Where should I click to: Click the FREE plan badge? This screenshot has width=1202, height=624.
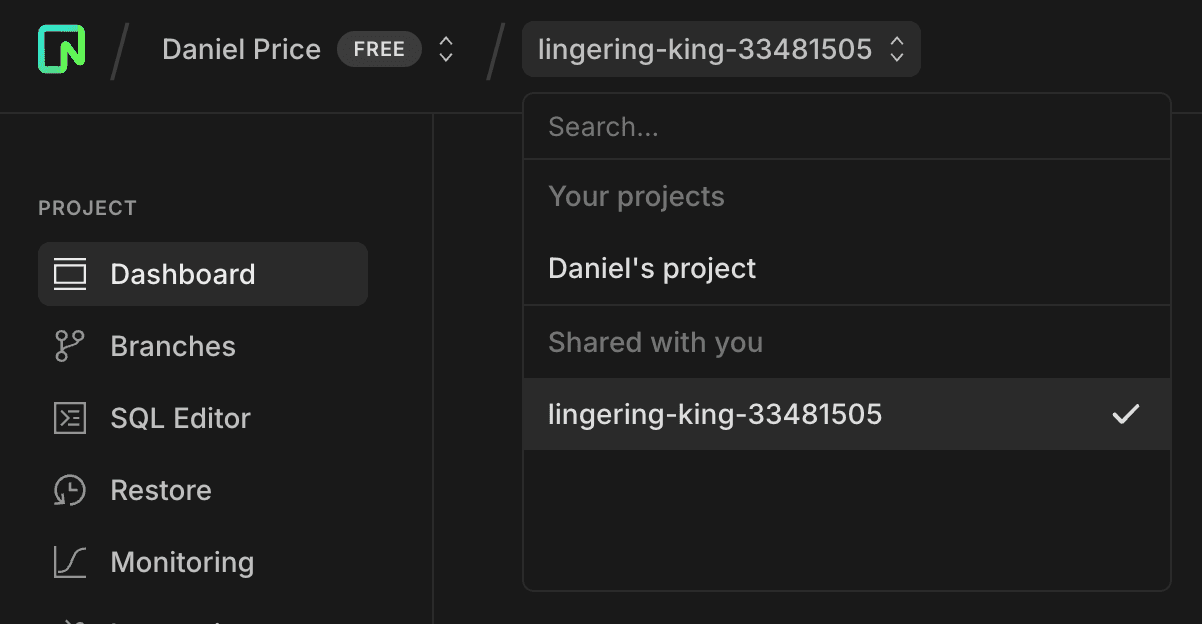point(379,48)
